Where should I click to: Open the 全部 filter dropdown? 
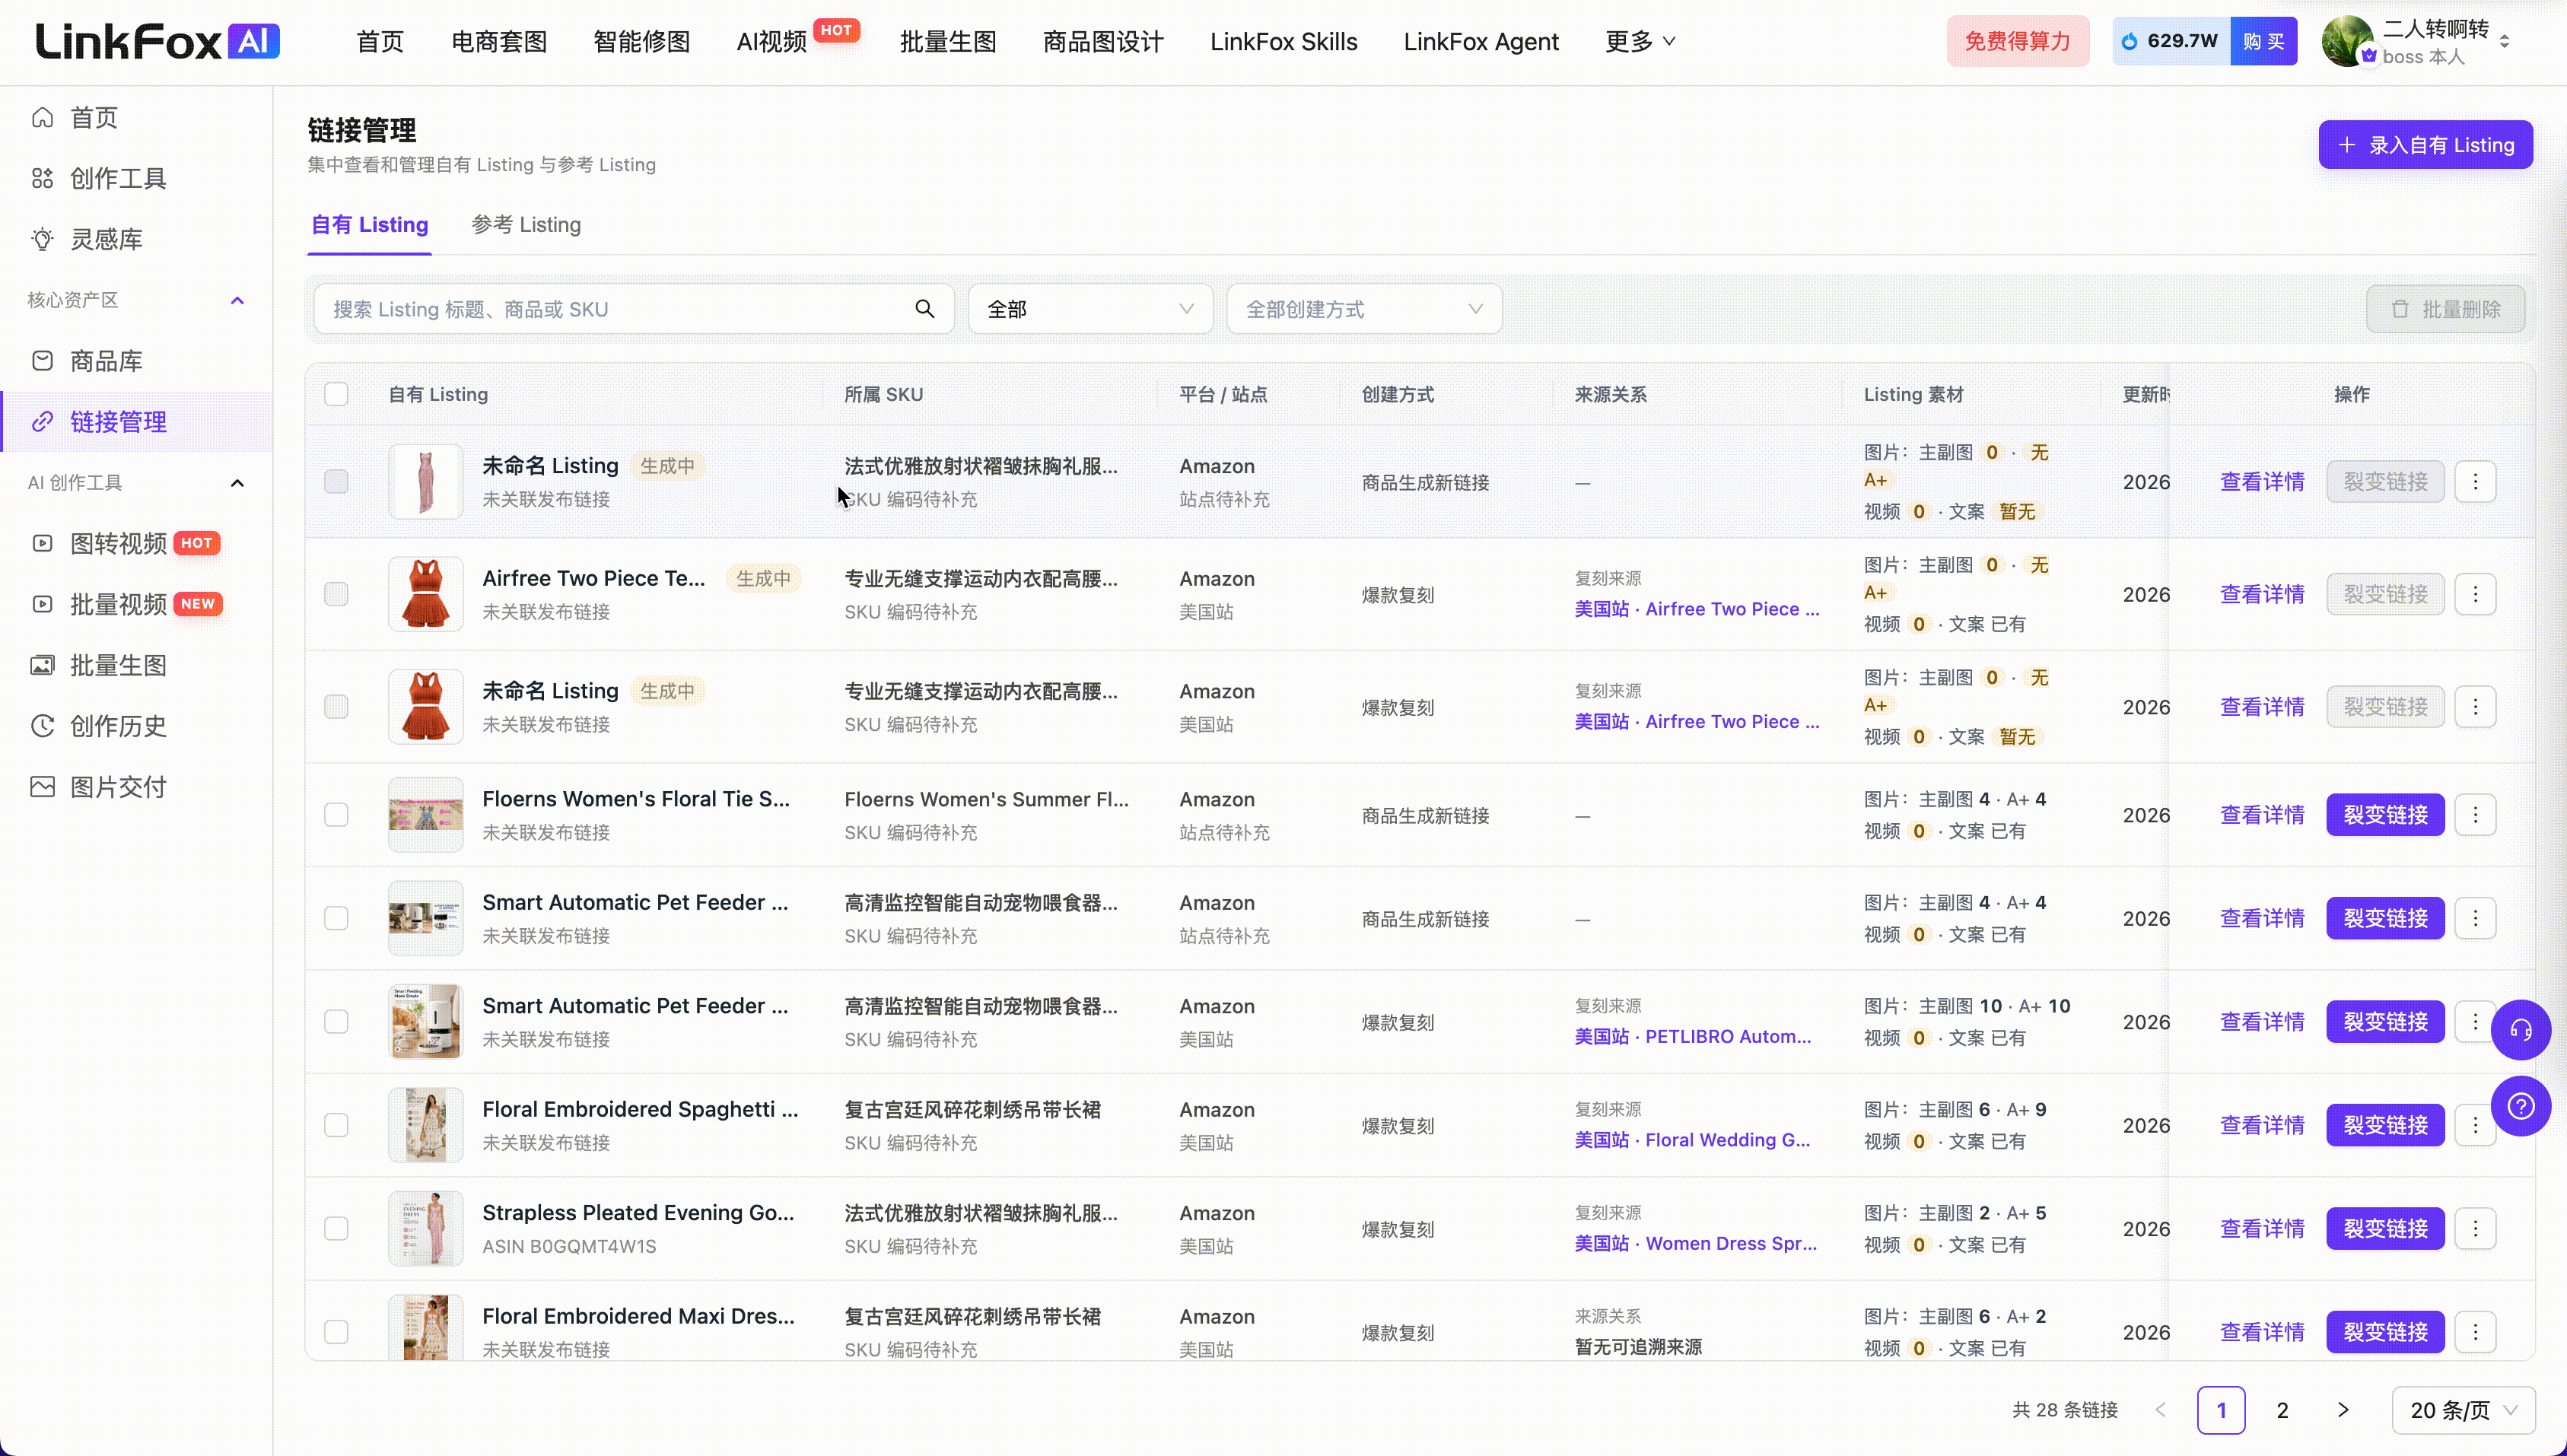coord(1090,309)
